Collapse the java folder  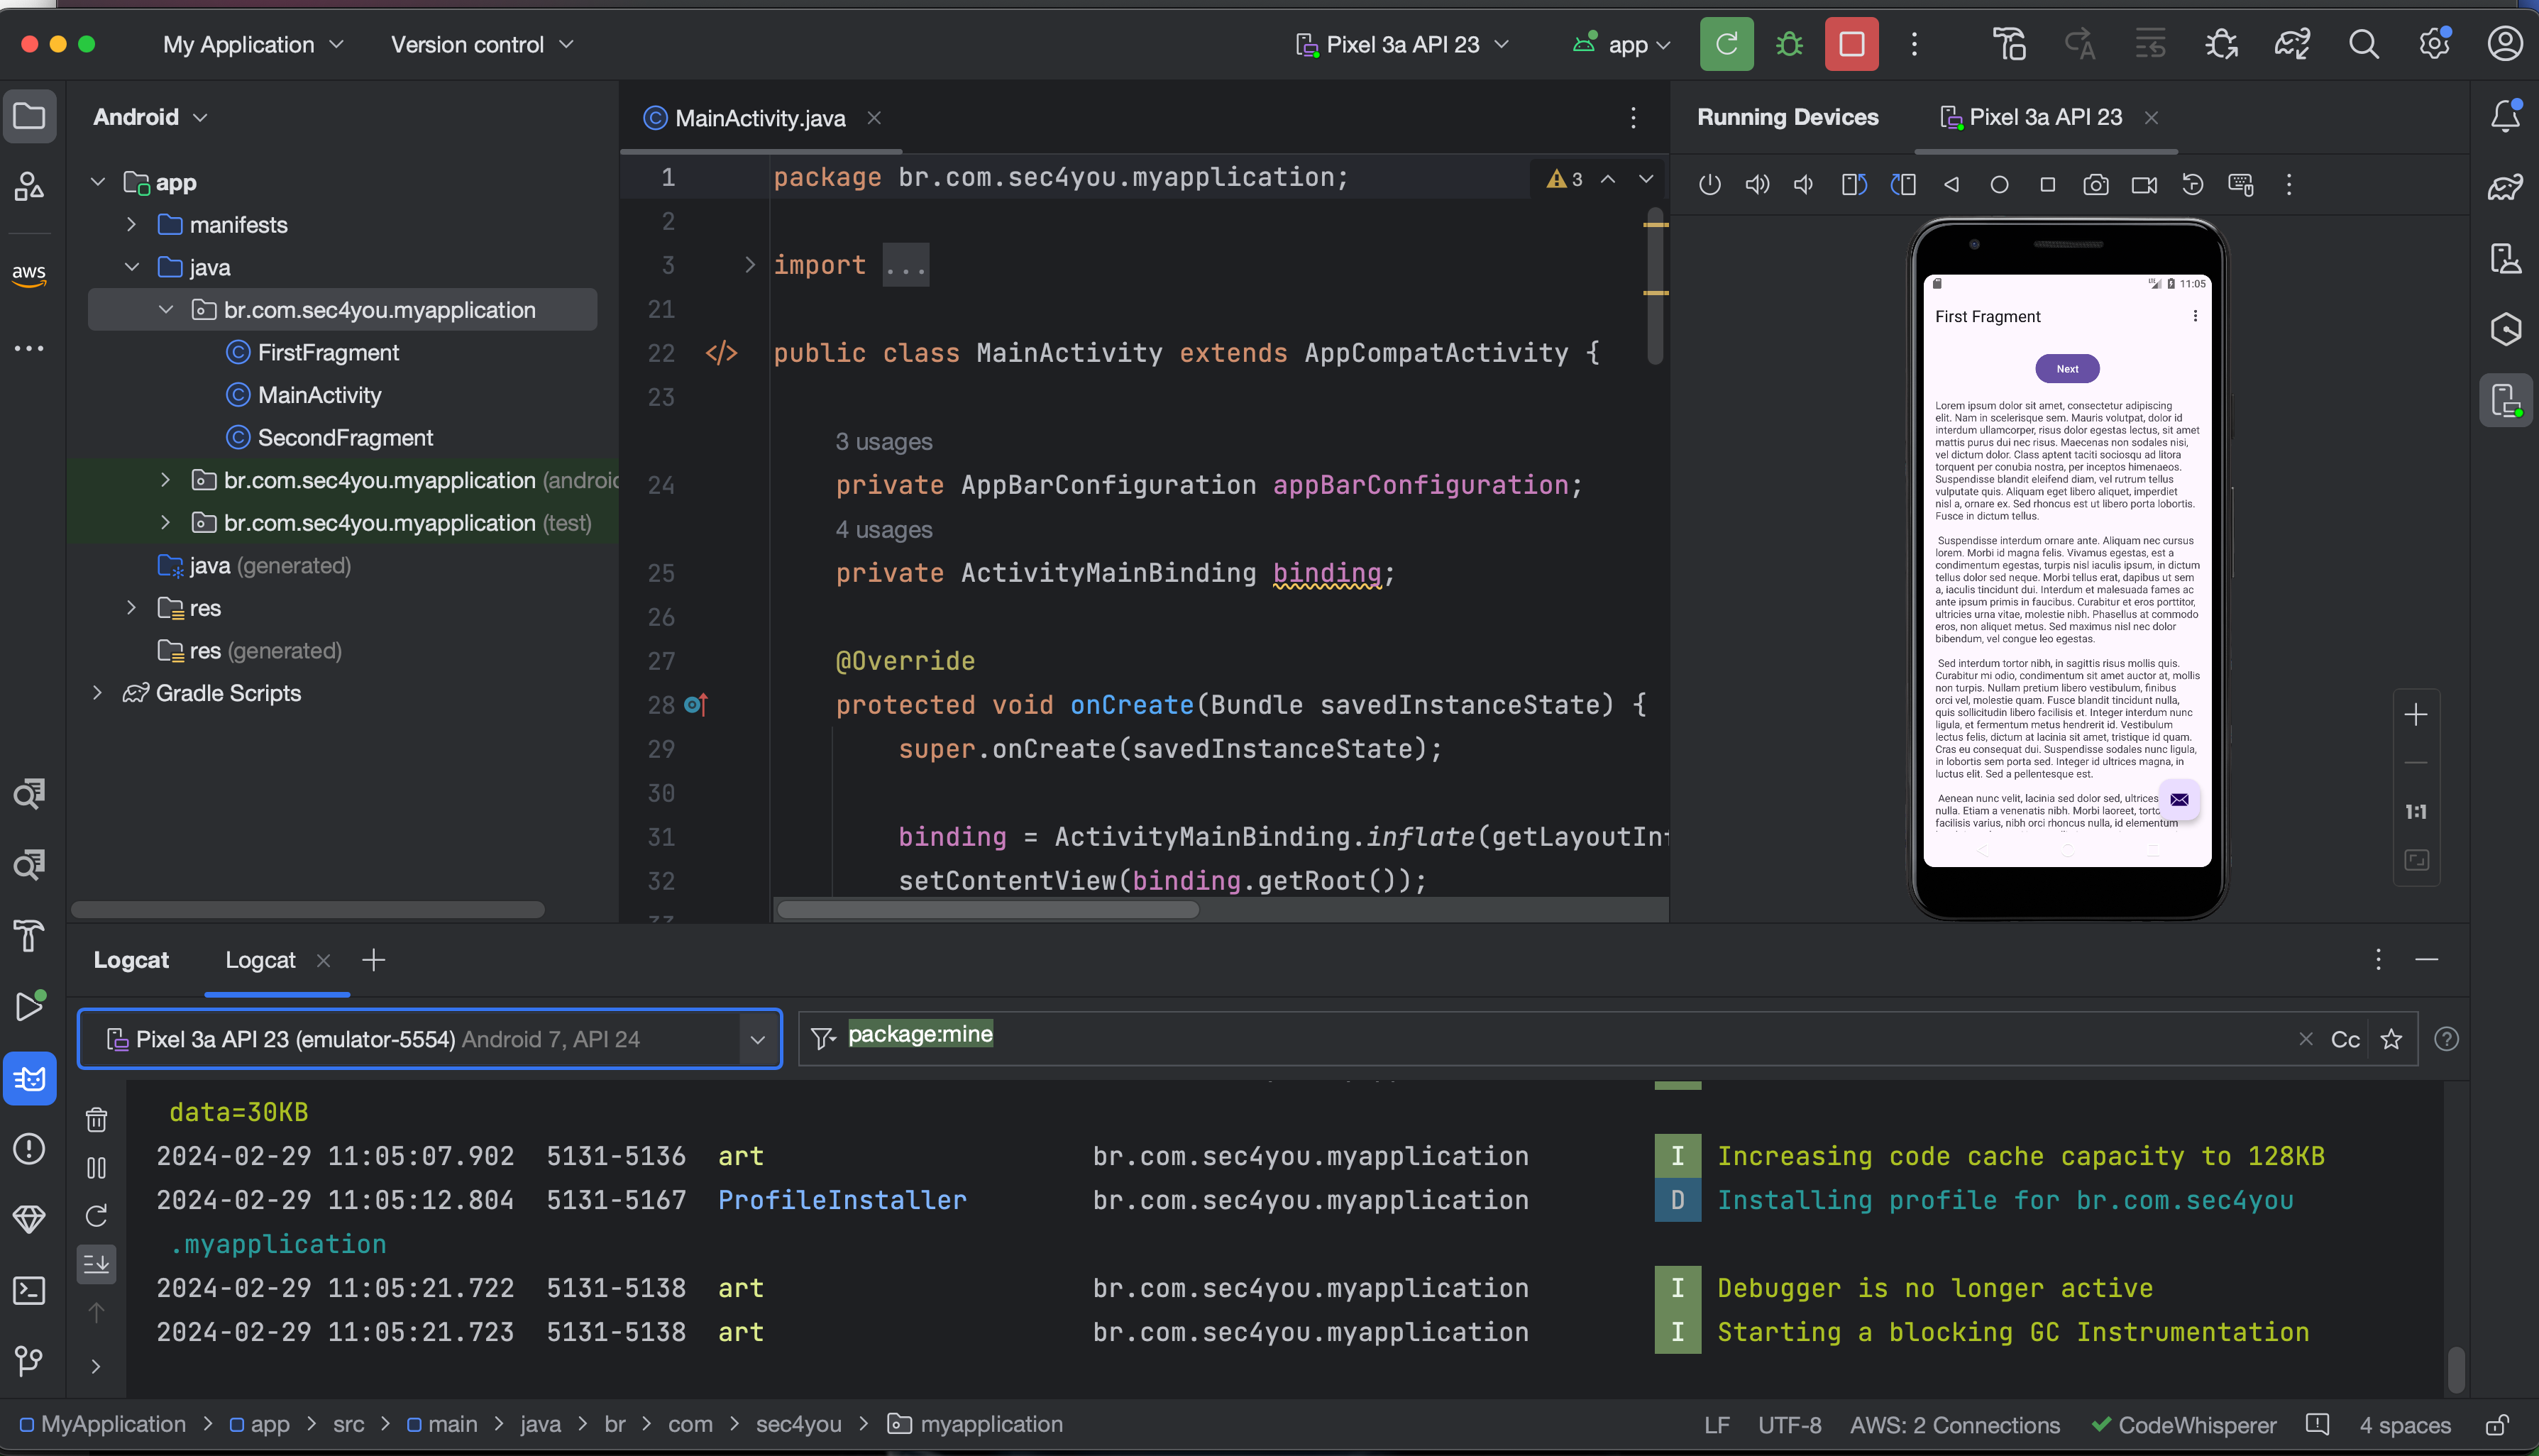(131, 267)
